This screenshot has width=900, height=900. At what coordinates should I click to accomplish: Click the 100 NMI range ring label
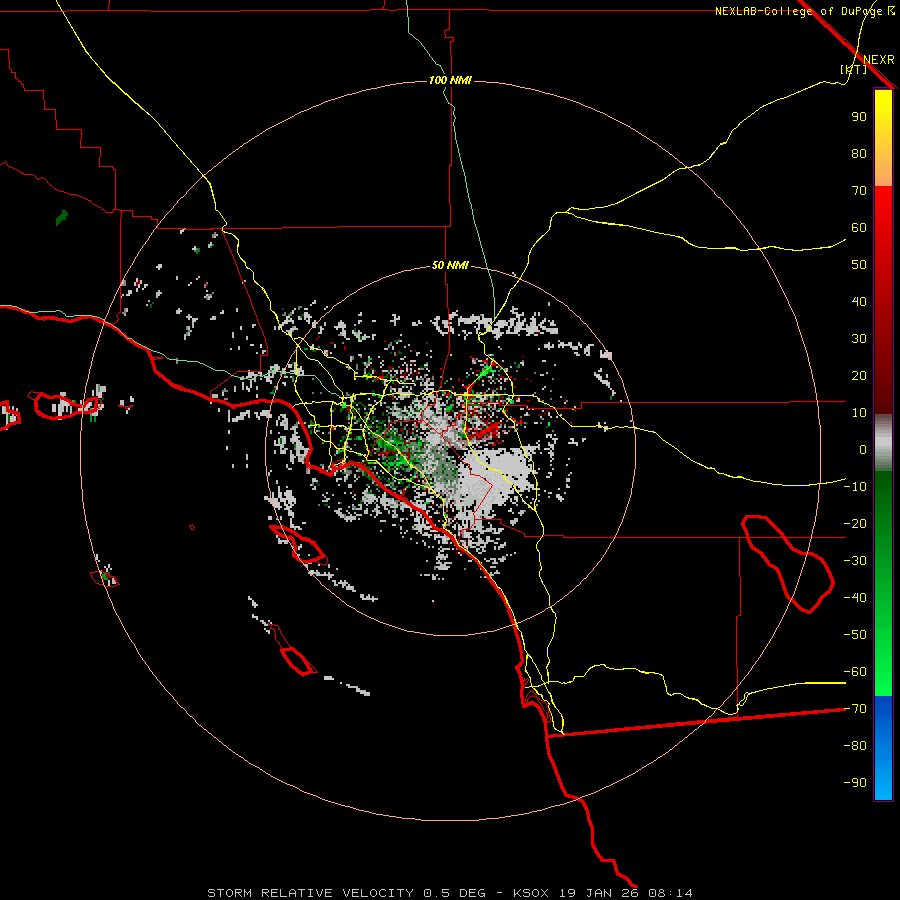click(x=450, y=80)
